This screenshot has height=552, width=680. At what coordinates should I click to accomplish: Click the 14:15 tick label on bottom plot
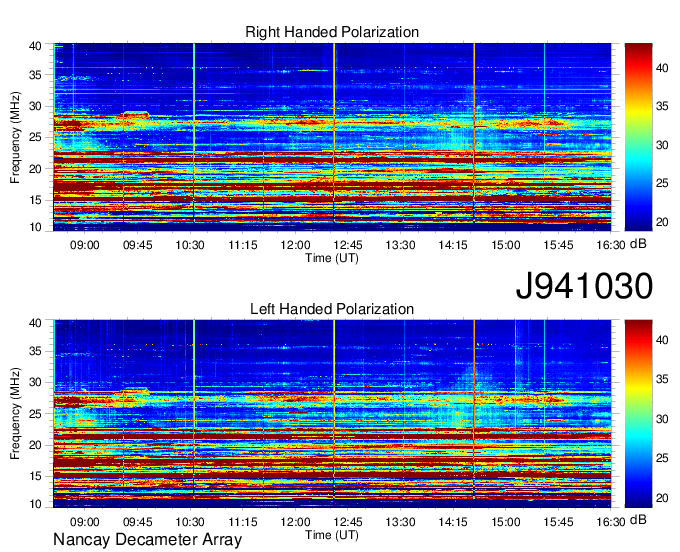(453, 522)
